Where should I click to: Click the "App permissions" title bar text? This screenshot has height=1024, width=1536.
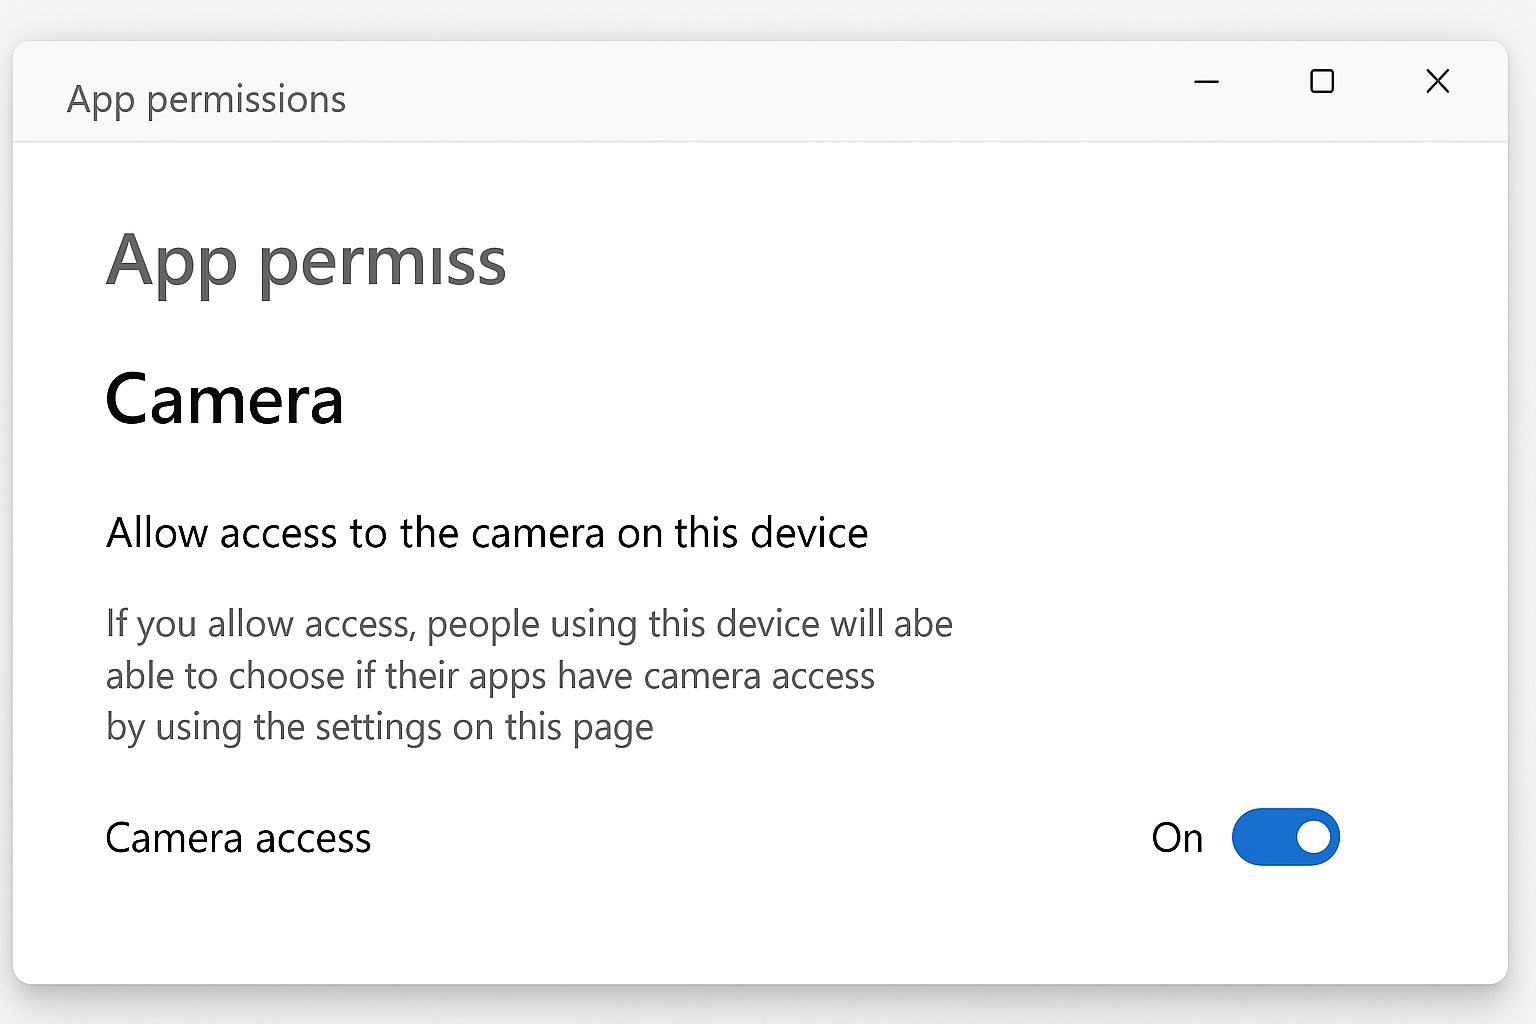point(206,100)
